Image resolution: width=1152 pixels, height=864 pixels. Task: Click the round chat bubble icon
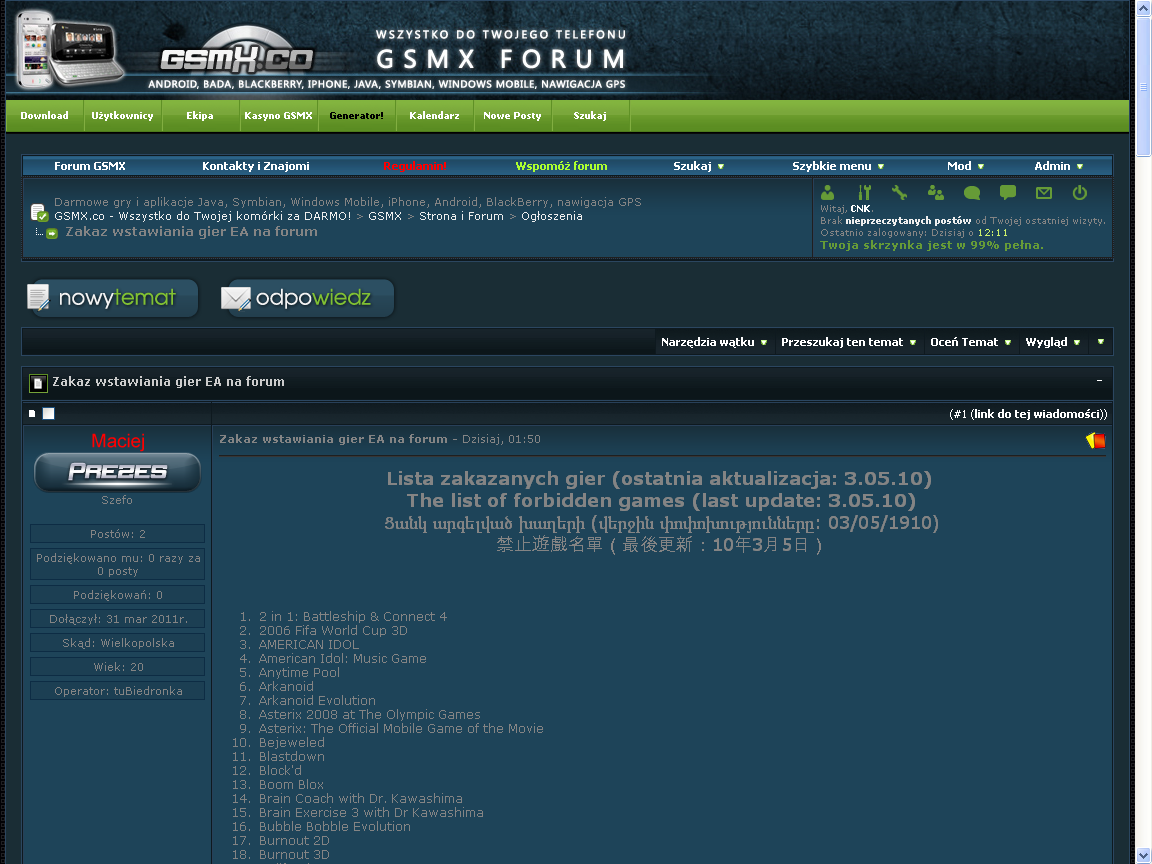tap(971, 193)
